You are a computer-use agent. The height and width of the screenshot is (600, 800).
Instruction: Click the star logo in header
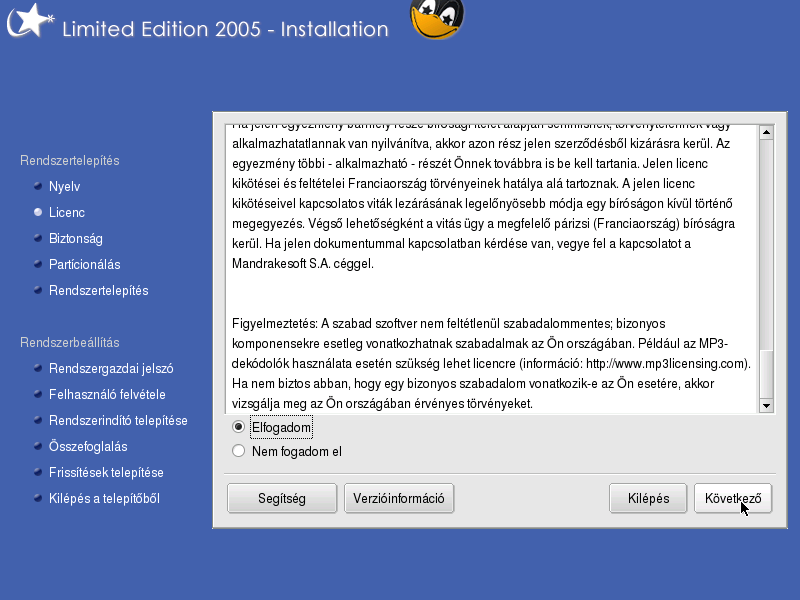click(30, 20)
